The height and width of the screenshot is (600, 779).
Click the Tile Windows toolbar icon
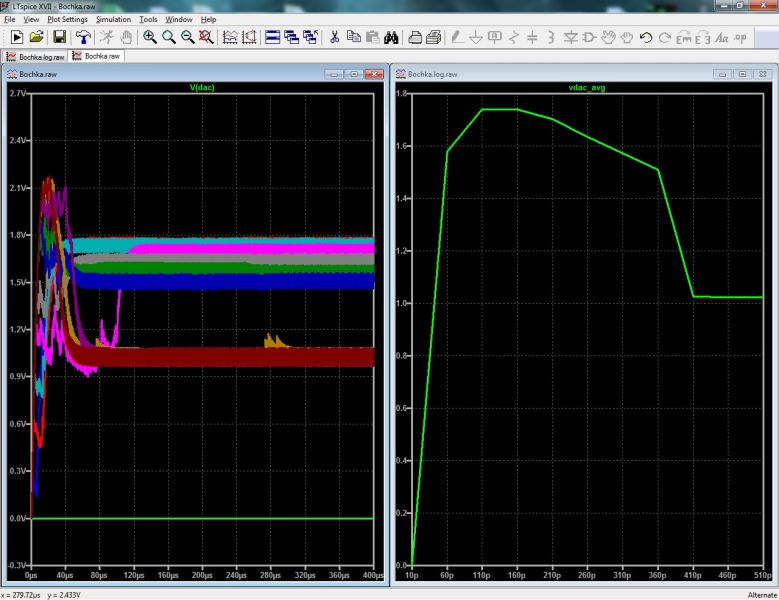point(272,37)
